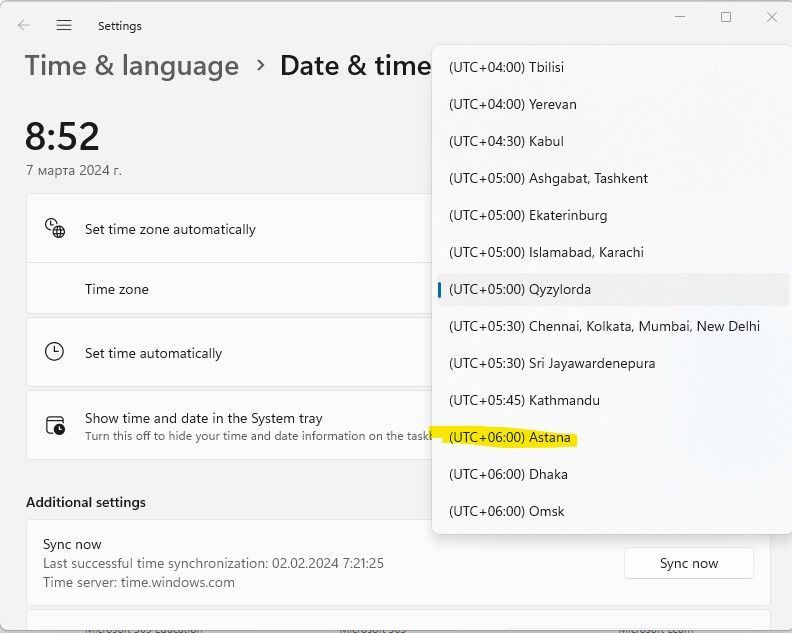Minimize the Settings window
The height and width of the screenshot is (633, 792).
pos(680,17)
